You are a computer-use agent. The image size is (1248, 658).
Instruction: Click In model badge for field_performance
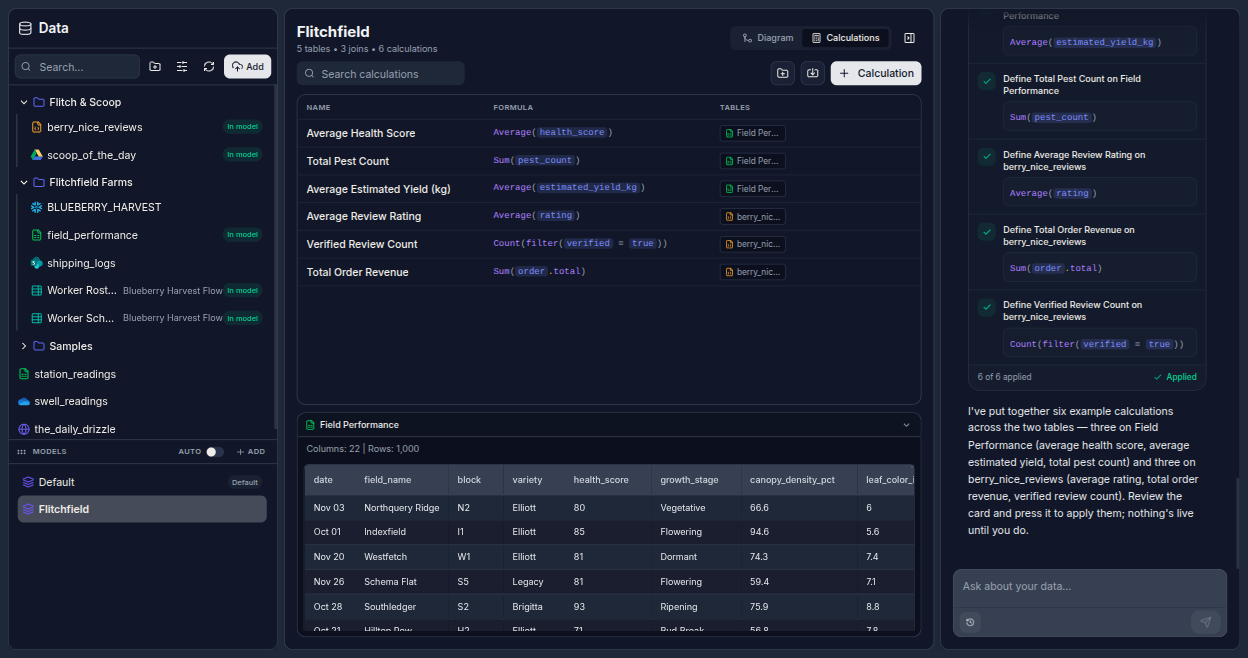[x=242, y=235]
